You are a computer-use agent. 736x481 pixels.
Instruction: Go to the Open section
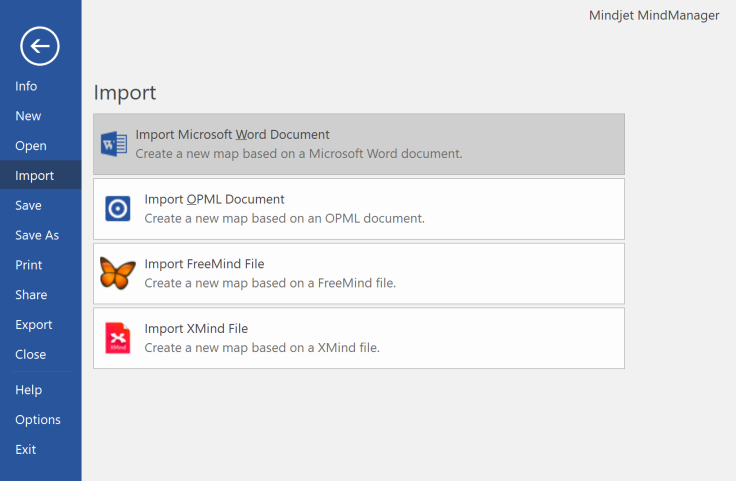click(30, 146)
